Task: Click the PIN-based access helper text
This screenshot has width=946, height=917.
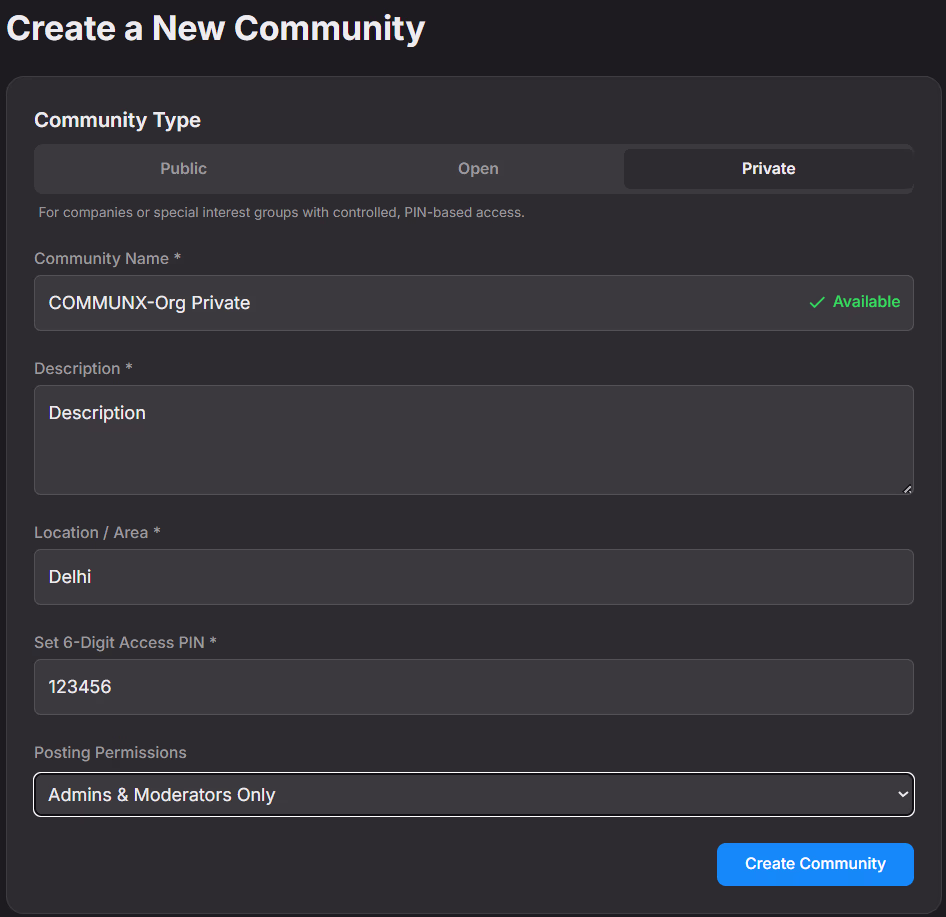Action: (x=281, y=212)
